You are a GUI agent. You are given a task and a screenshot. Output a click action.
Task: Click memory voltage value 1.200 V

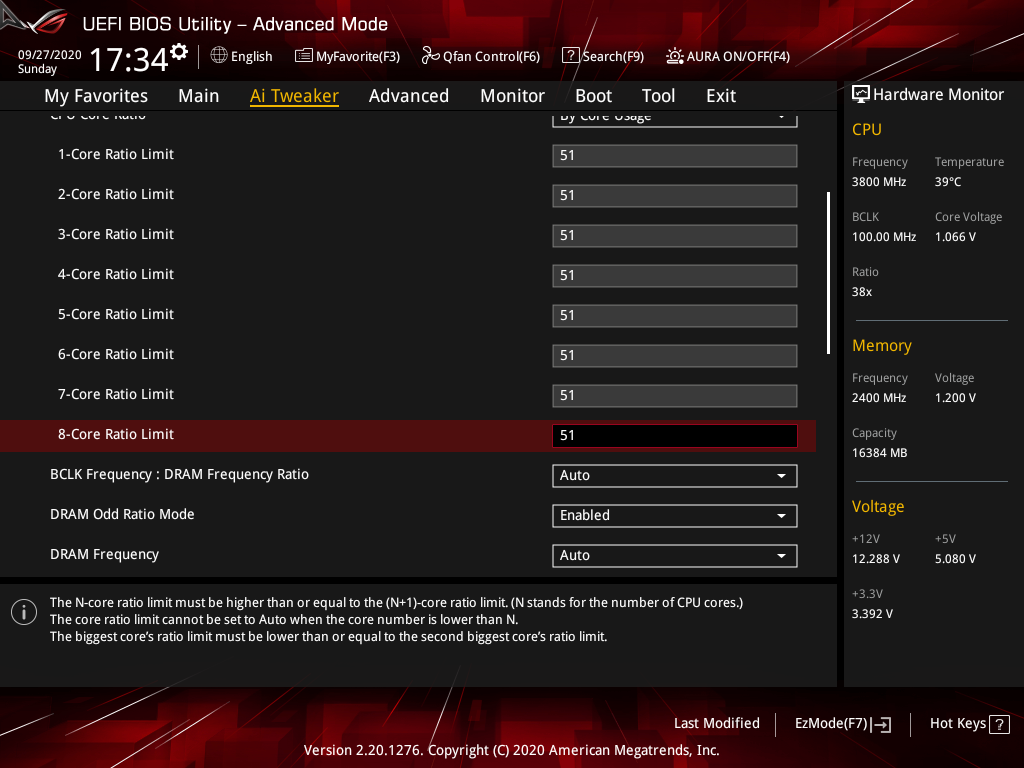click(x=955, y=398)
